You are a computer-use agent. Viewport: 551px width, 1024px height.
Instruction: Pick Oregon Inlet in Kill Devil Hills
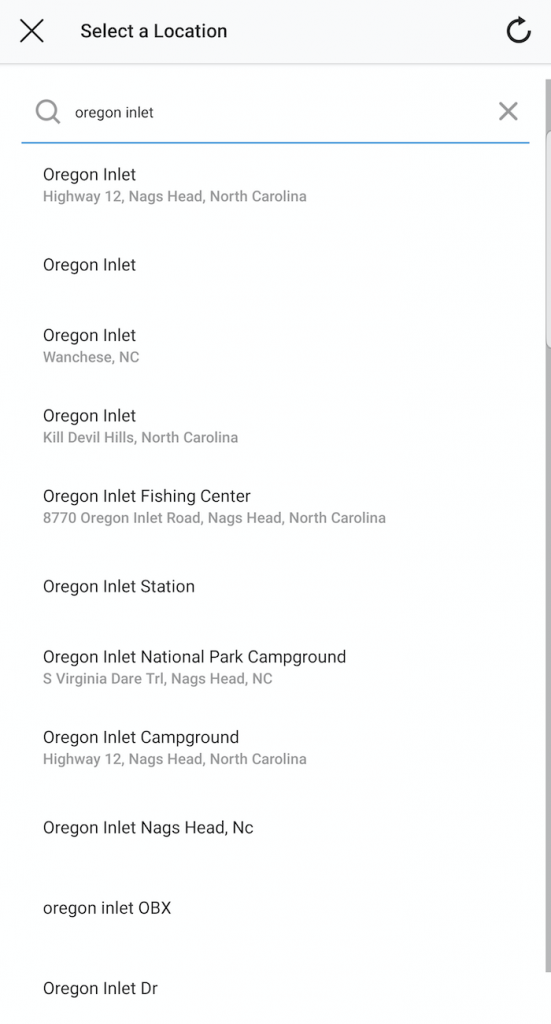274,426
